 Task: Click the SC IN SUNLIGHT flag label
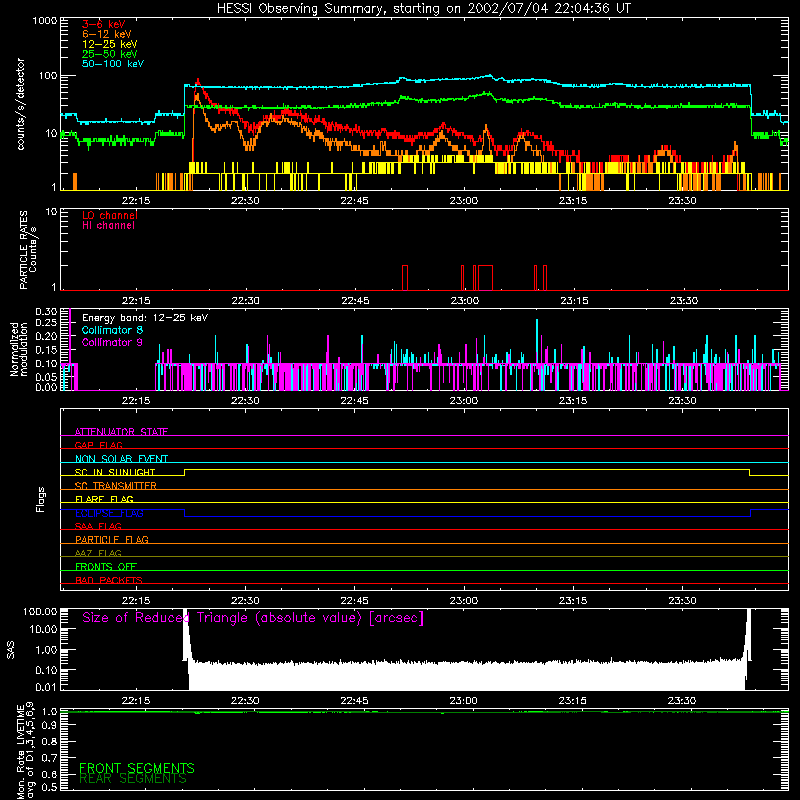pos(115,472)
